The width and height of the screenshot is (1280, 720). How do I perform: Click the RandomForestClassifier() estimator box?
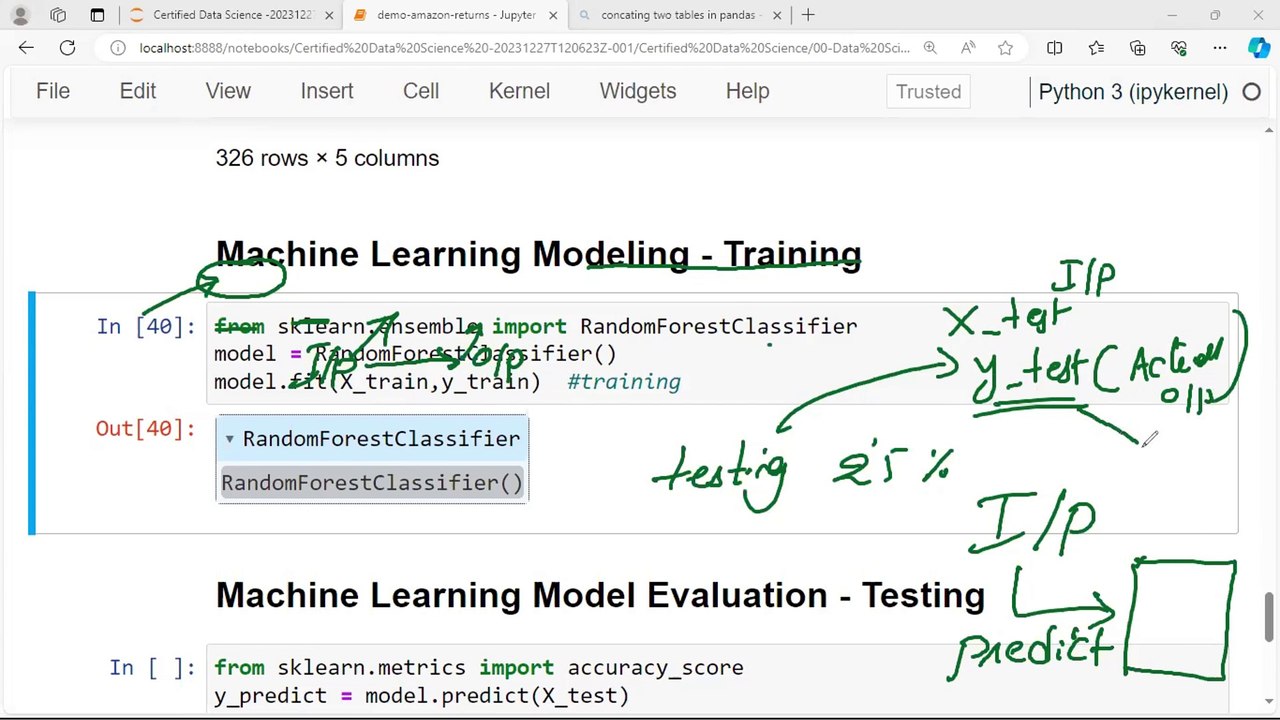372,483
